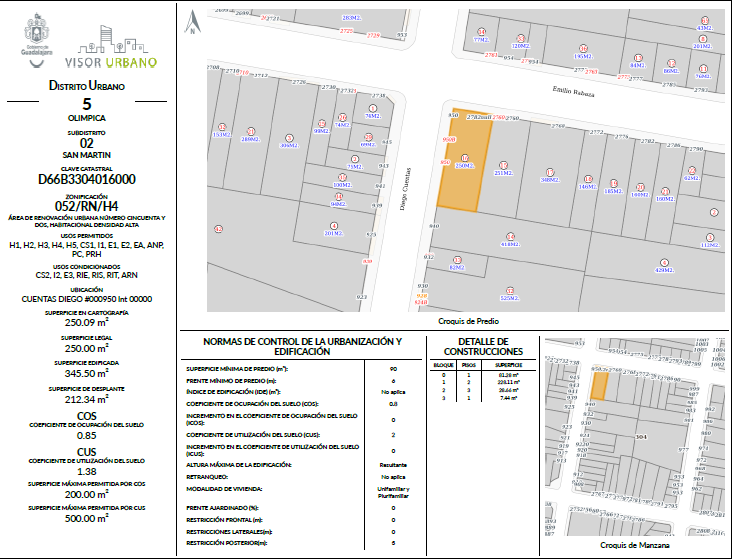Click the Frente Mínimo de Predio row label

click(231, 381)
